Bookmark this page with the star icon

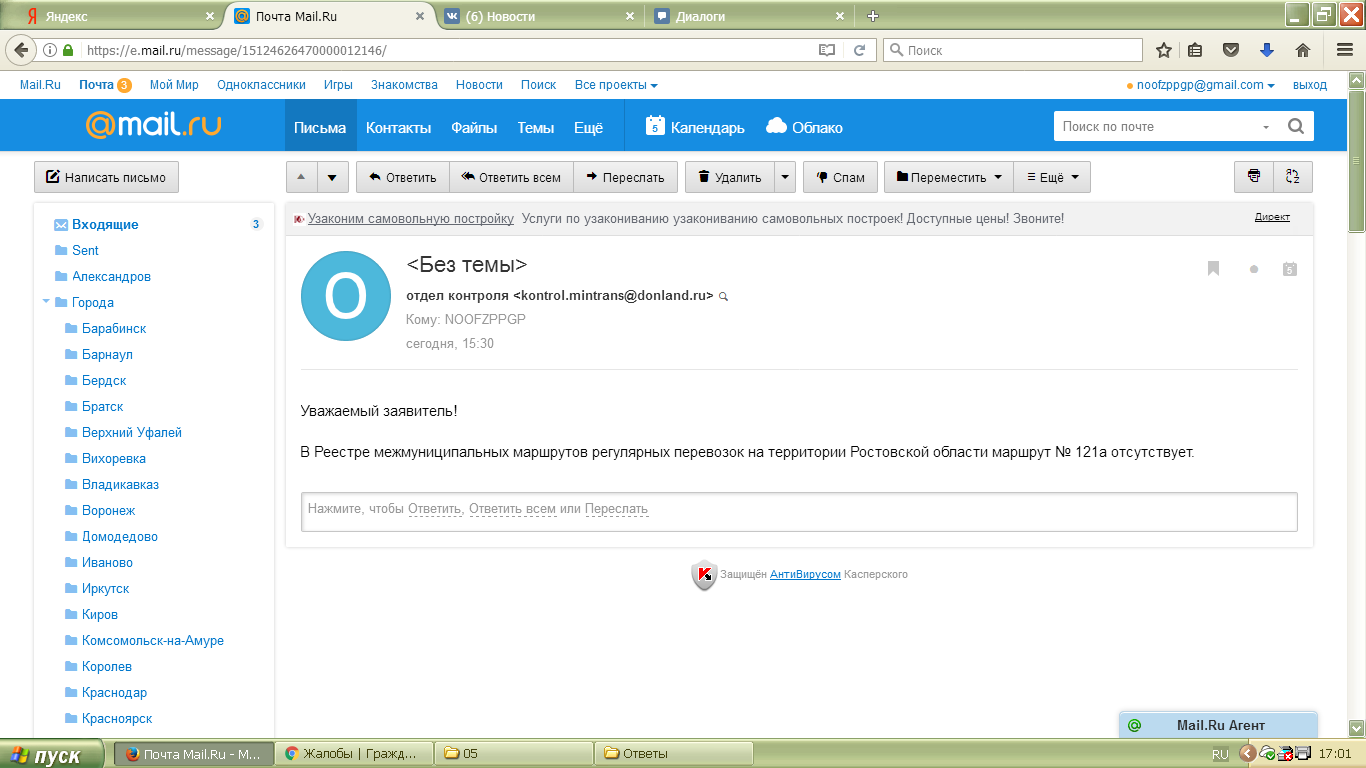1163,50
